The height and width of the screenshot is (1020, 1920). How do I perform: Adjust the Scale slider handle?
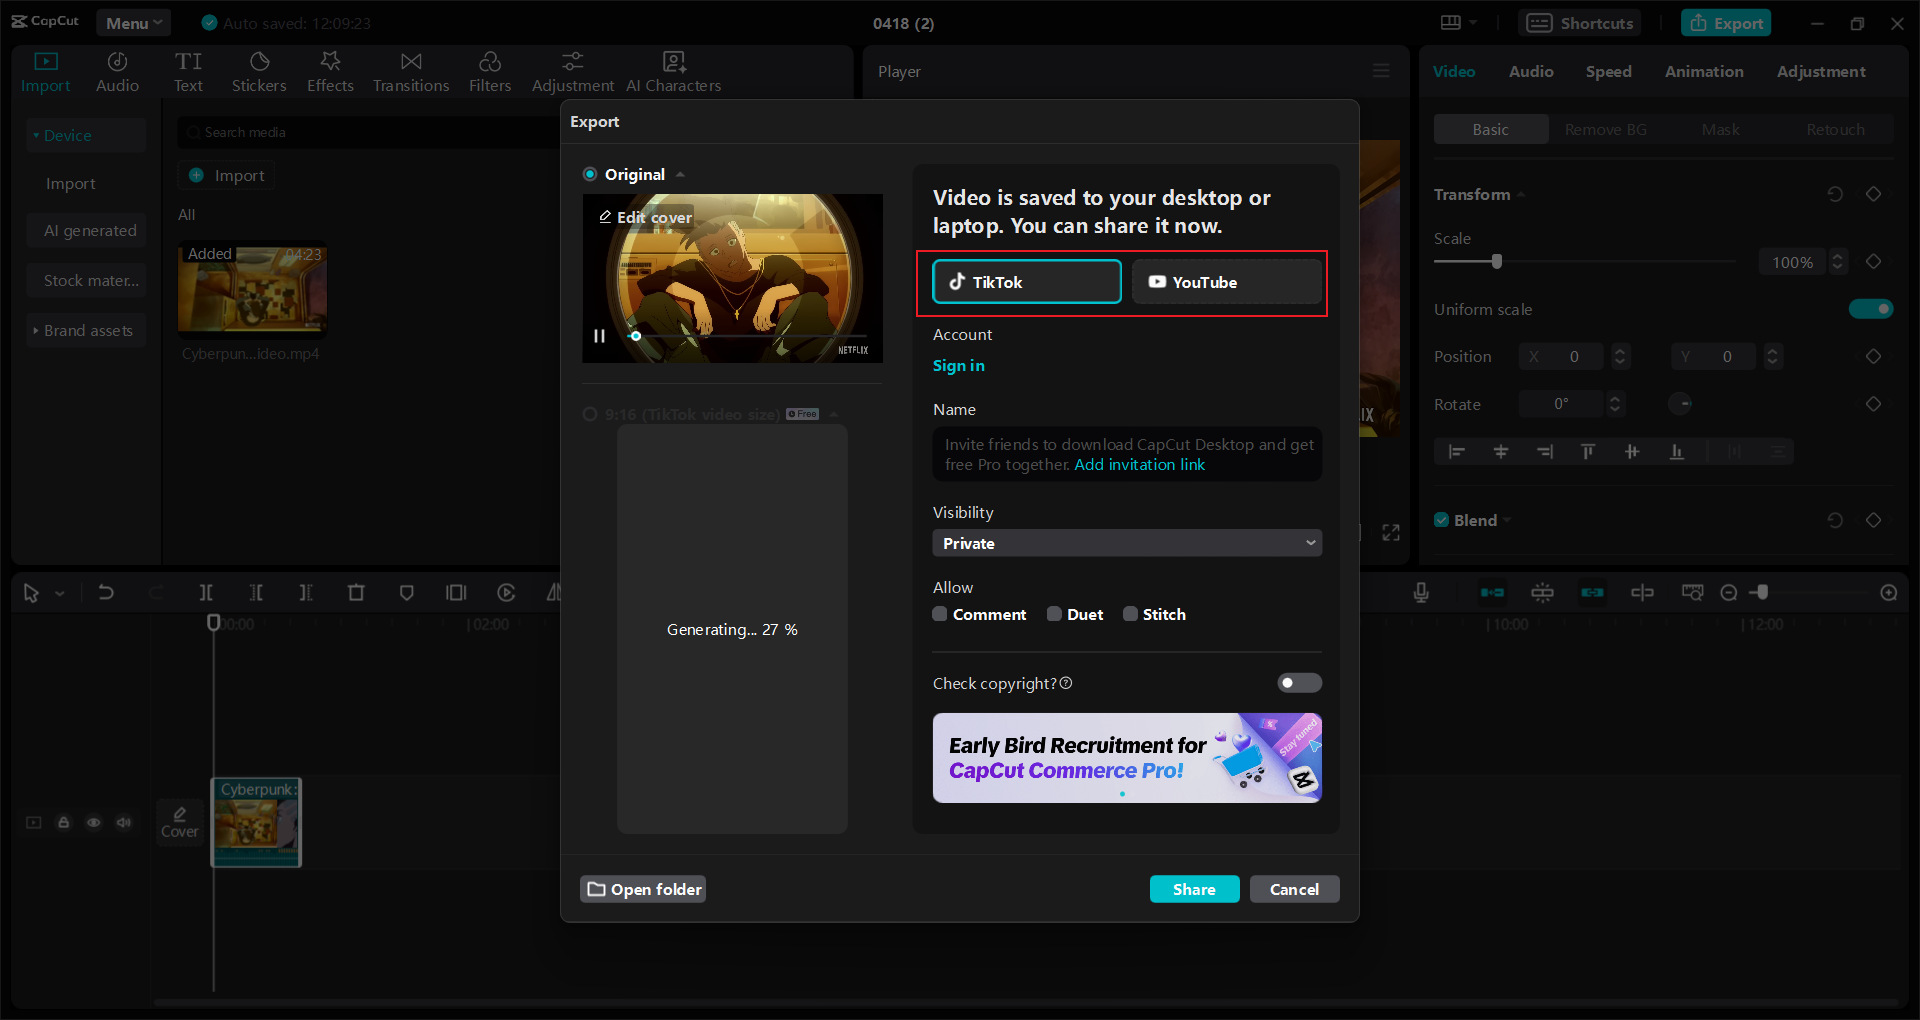click(x=1497, y=262)
